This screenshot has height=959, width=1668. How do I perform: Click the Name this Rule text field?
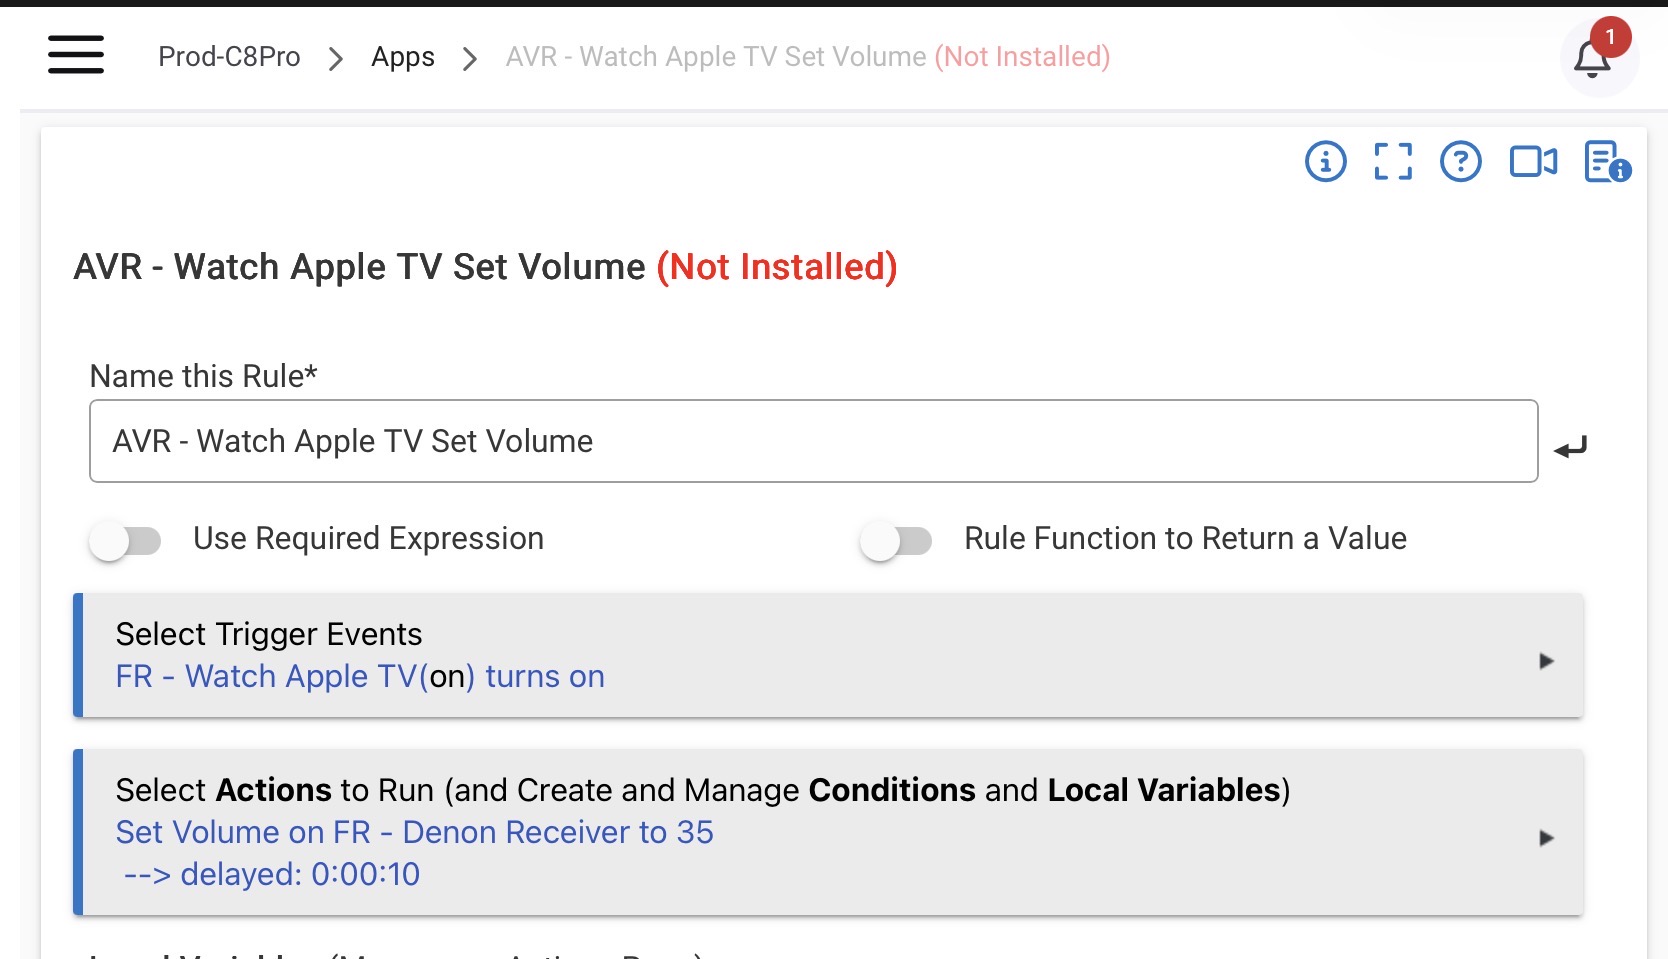pyautogui.click(x=813, y=441)
